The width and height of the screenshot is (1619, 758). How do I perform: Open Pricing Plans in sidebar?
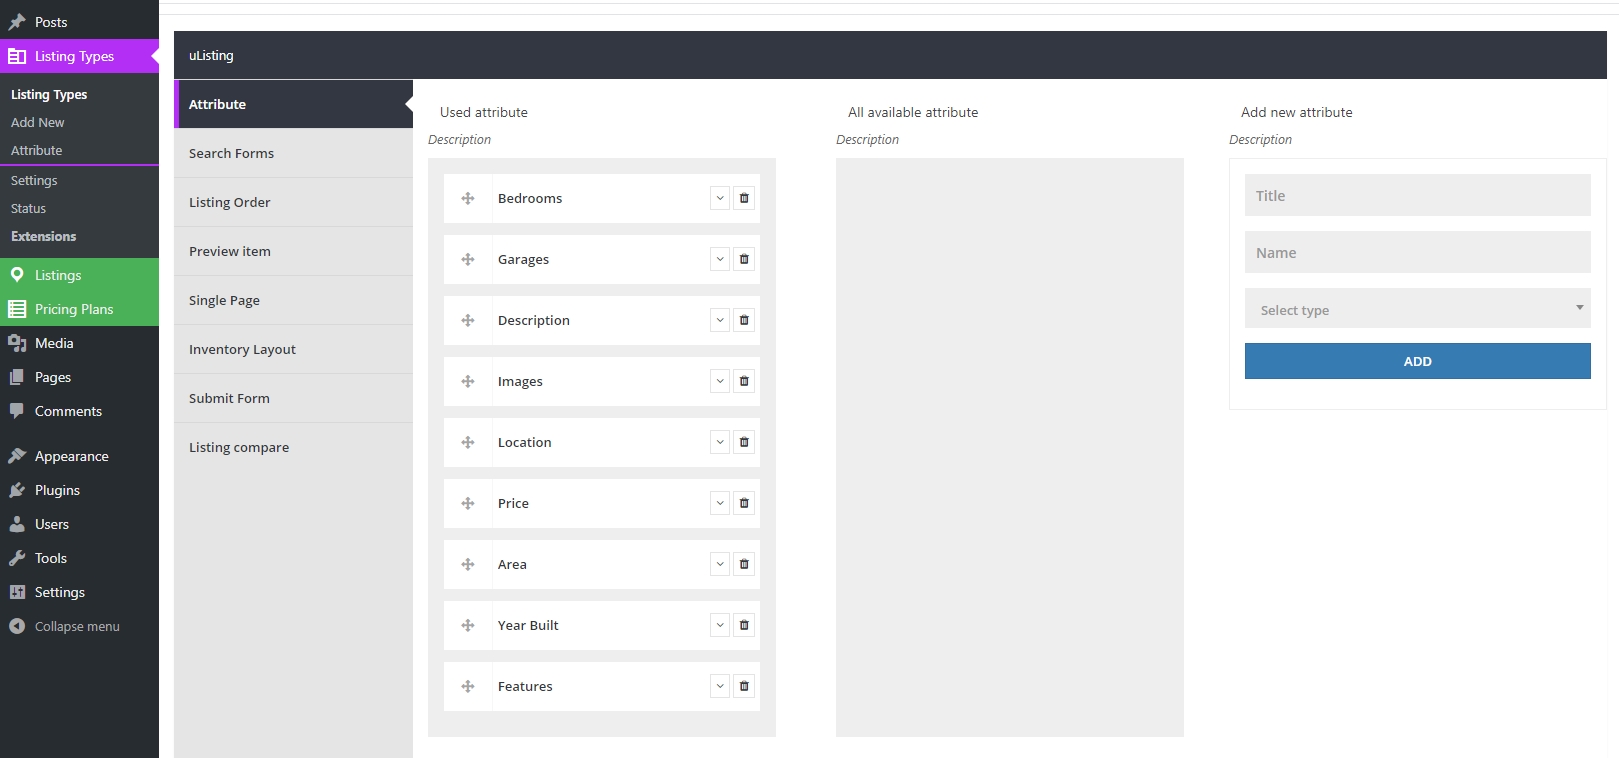click(x=74, y=309)
